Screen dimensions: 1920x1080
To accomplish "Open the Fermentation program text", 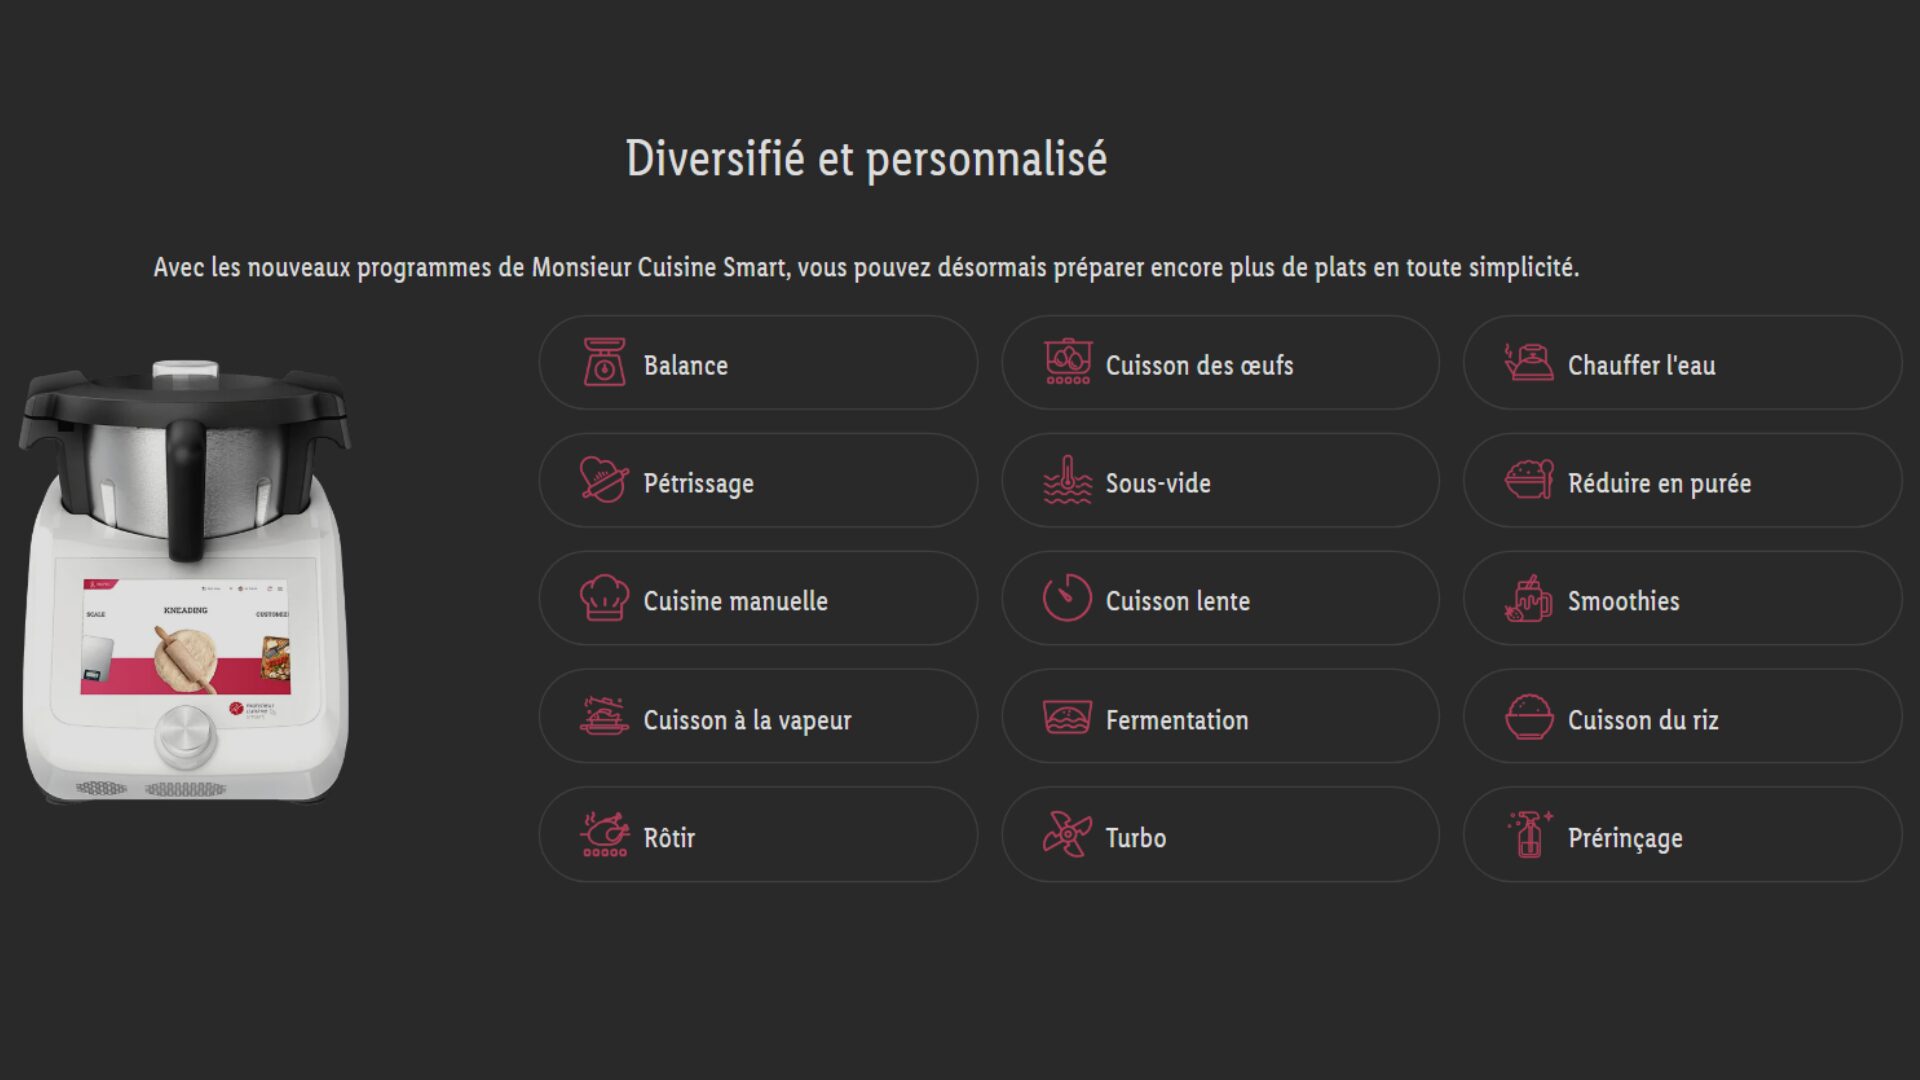I will coord(1176,720).
